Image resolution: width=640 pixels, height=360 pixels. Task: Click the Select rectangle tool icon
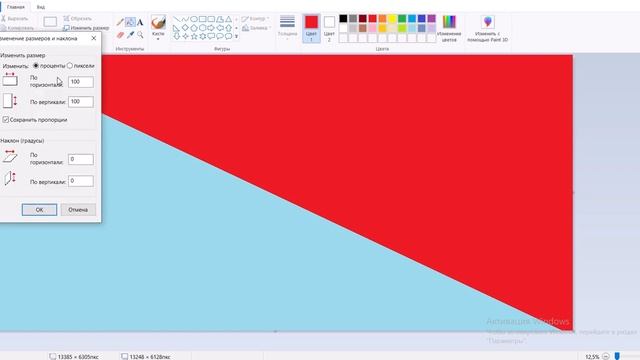pyautogui.click(x=50, y=22)
